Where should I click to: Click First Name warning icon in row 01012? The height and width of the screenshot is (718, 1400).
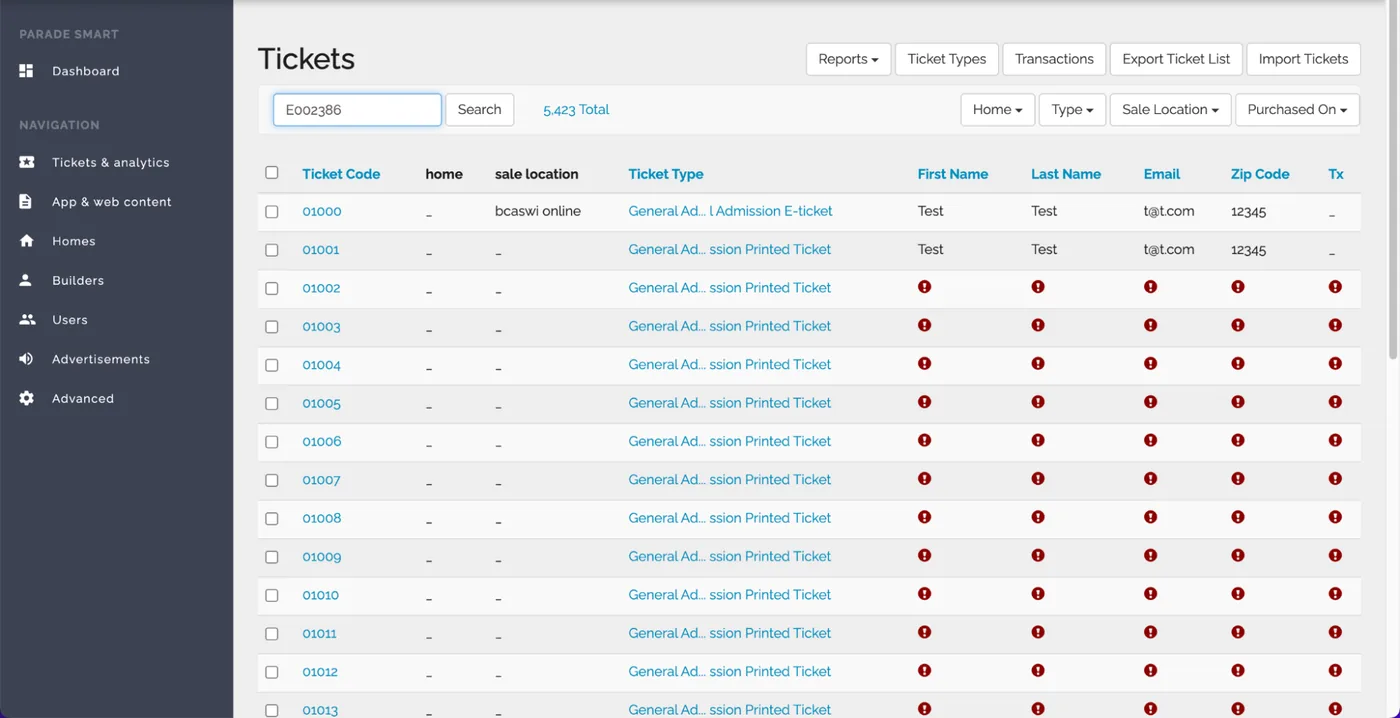click(924, 671)
